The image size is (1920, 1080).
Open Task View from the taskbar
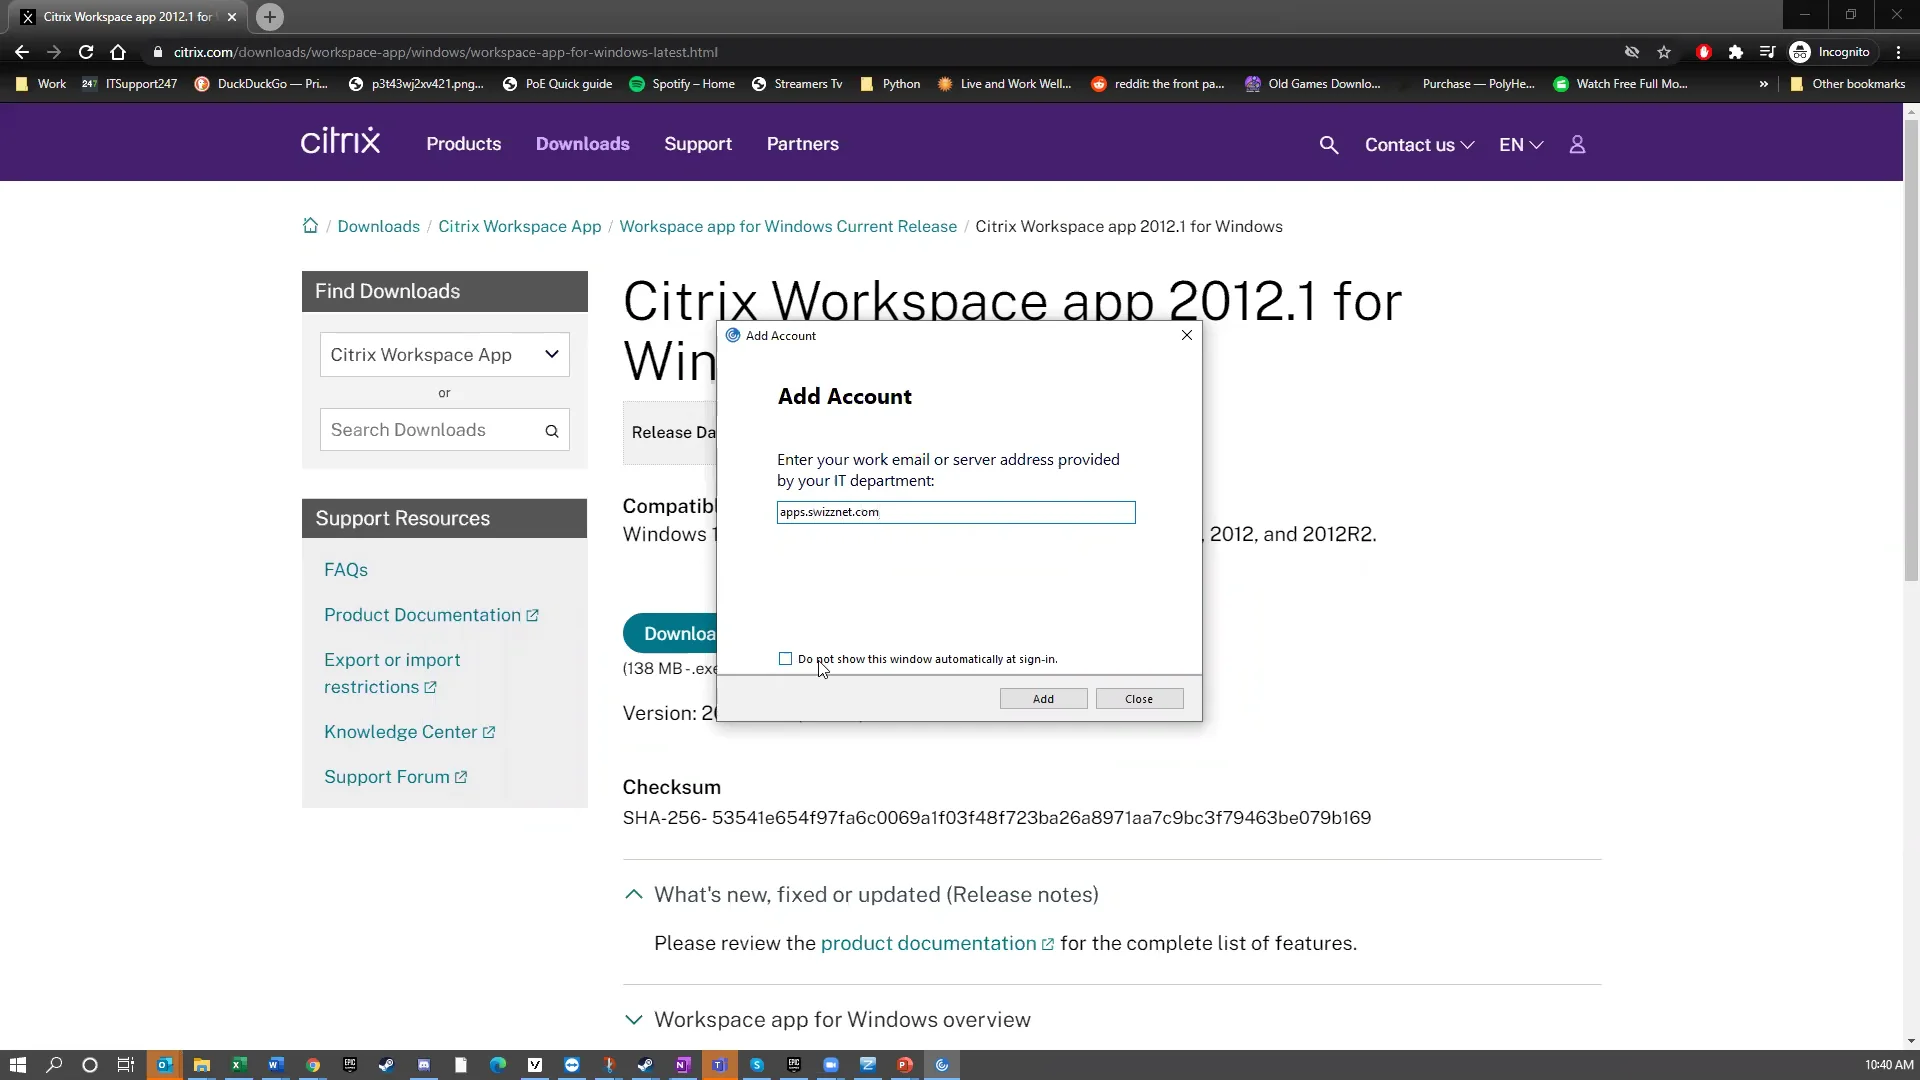pyautogui.click(x=126, y=1065)
